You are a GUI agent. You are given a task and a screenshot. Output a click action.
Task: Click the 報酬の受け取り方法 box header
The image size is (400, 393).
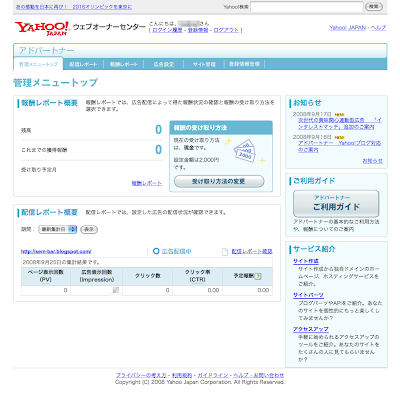click(221, 128)
